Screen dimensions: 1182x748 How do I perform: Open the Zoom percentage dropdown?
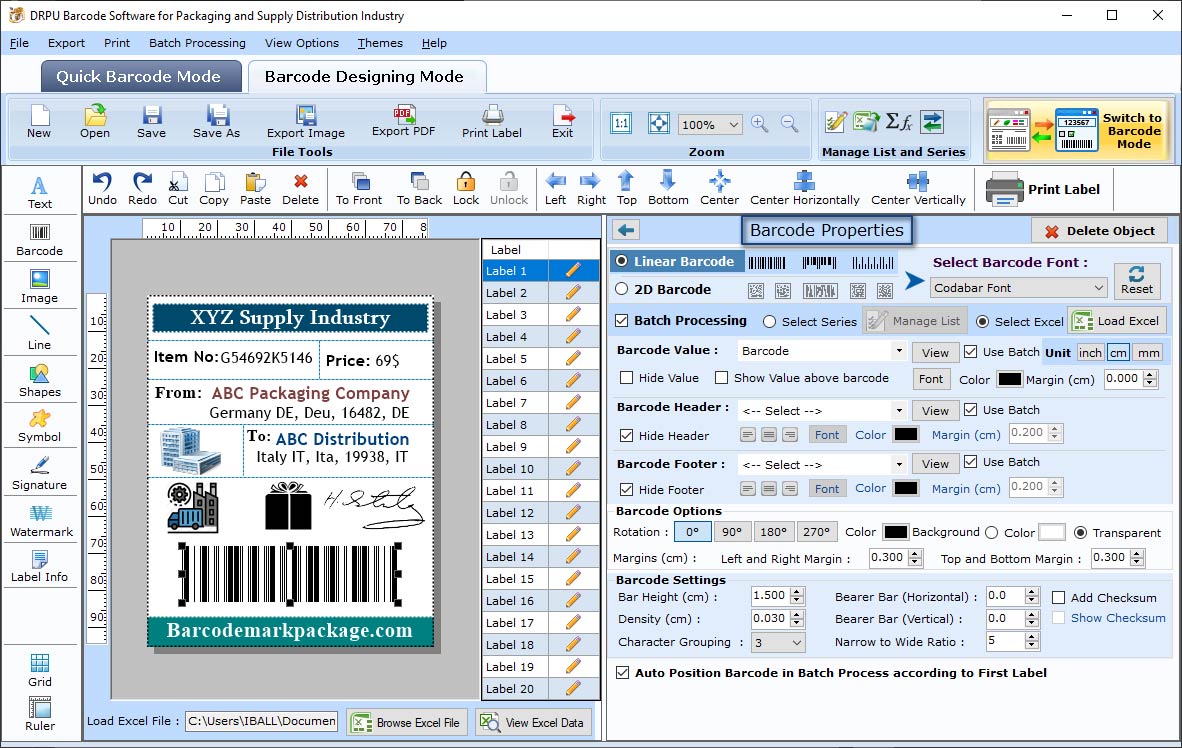coord(733,124)
